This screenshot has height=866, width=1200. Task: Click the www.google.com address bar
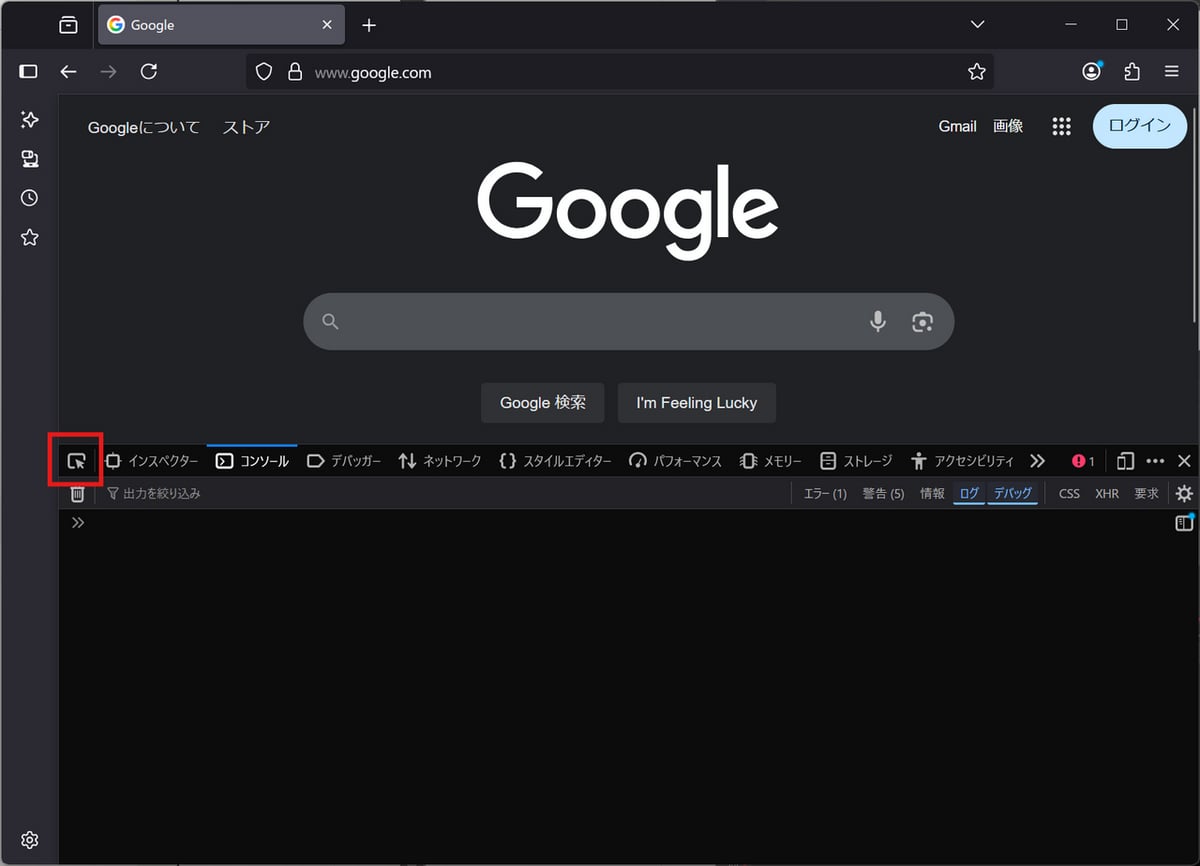(x=620, y=72)
